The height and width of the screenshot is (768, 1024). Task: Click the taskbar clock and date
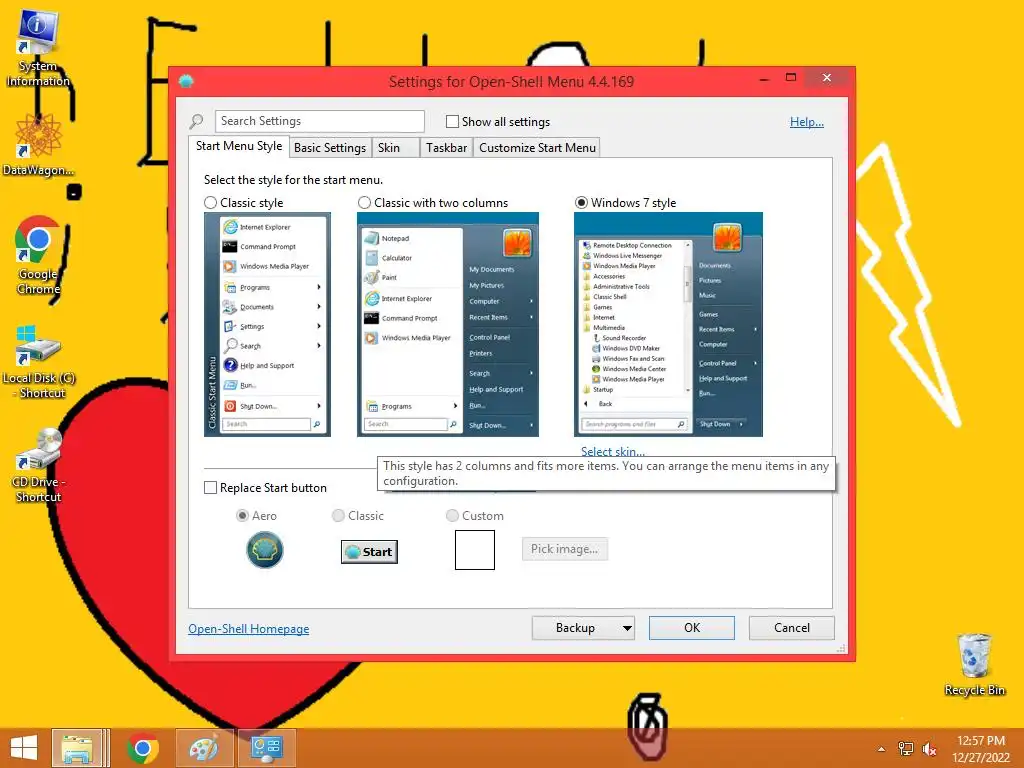pos(981,749)
